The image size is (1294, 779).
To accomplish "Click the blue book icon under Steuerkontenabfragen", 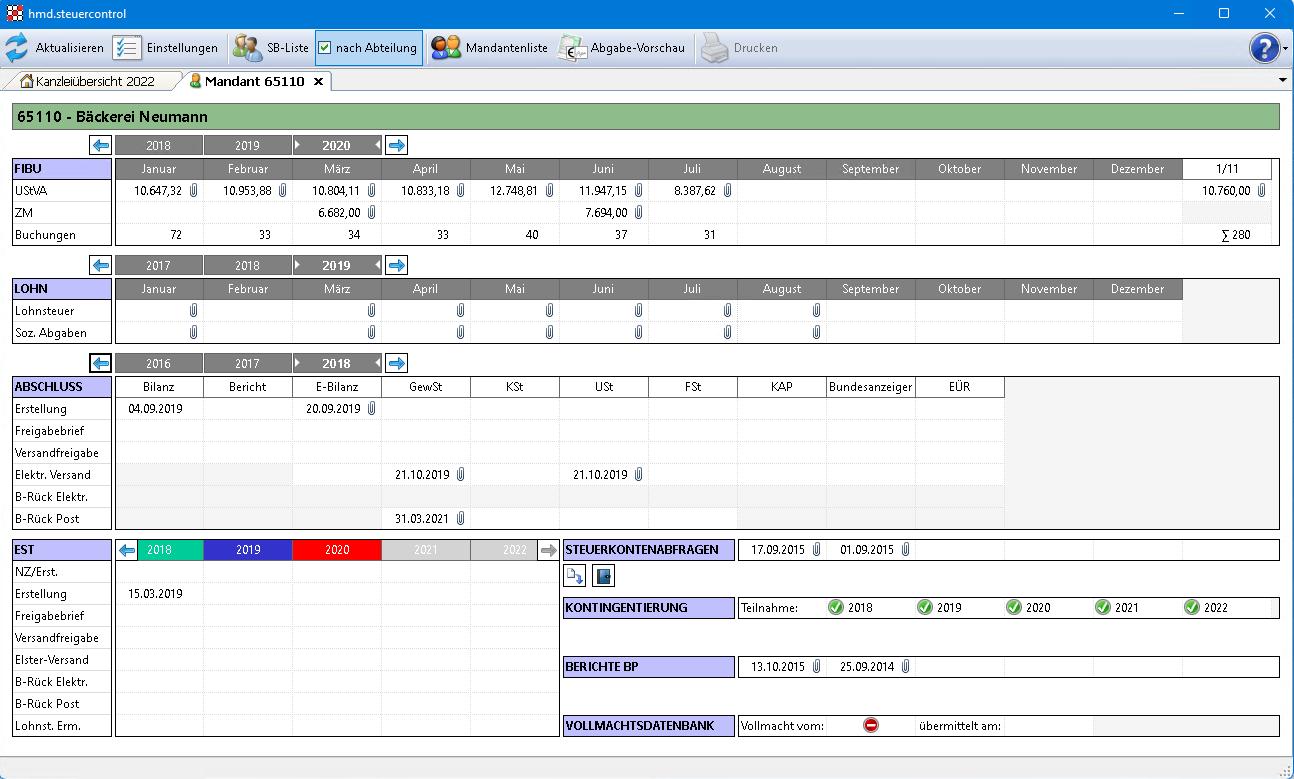I will (x=602, y=575).
